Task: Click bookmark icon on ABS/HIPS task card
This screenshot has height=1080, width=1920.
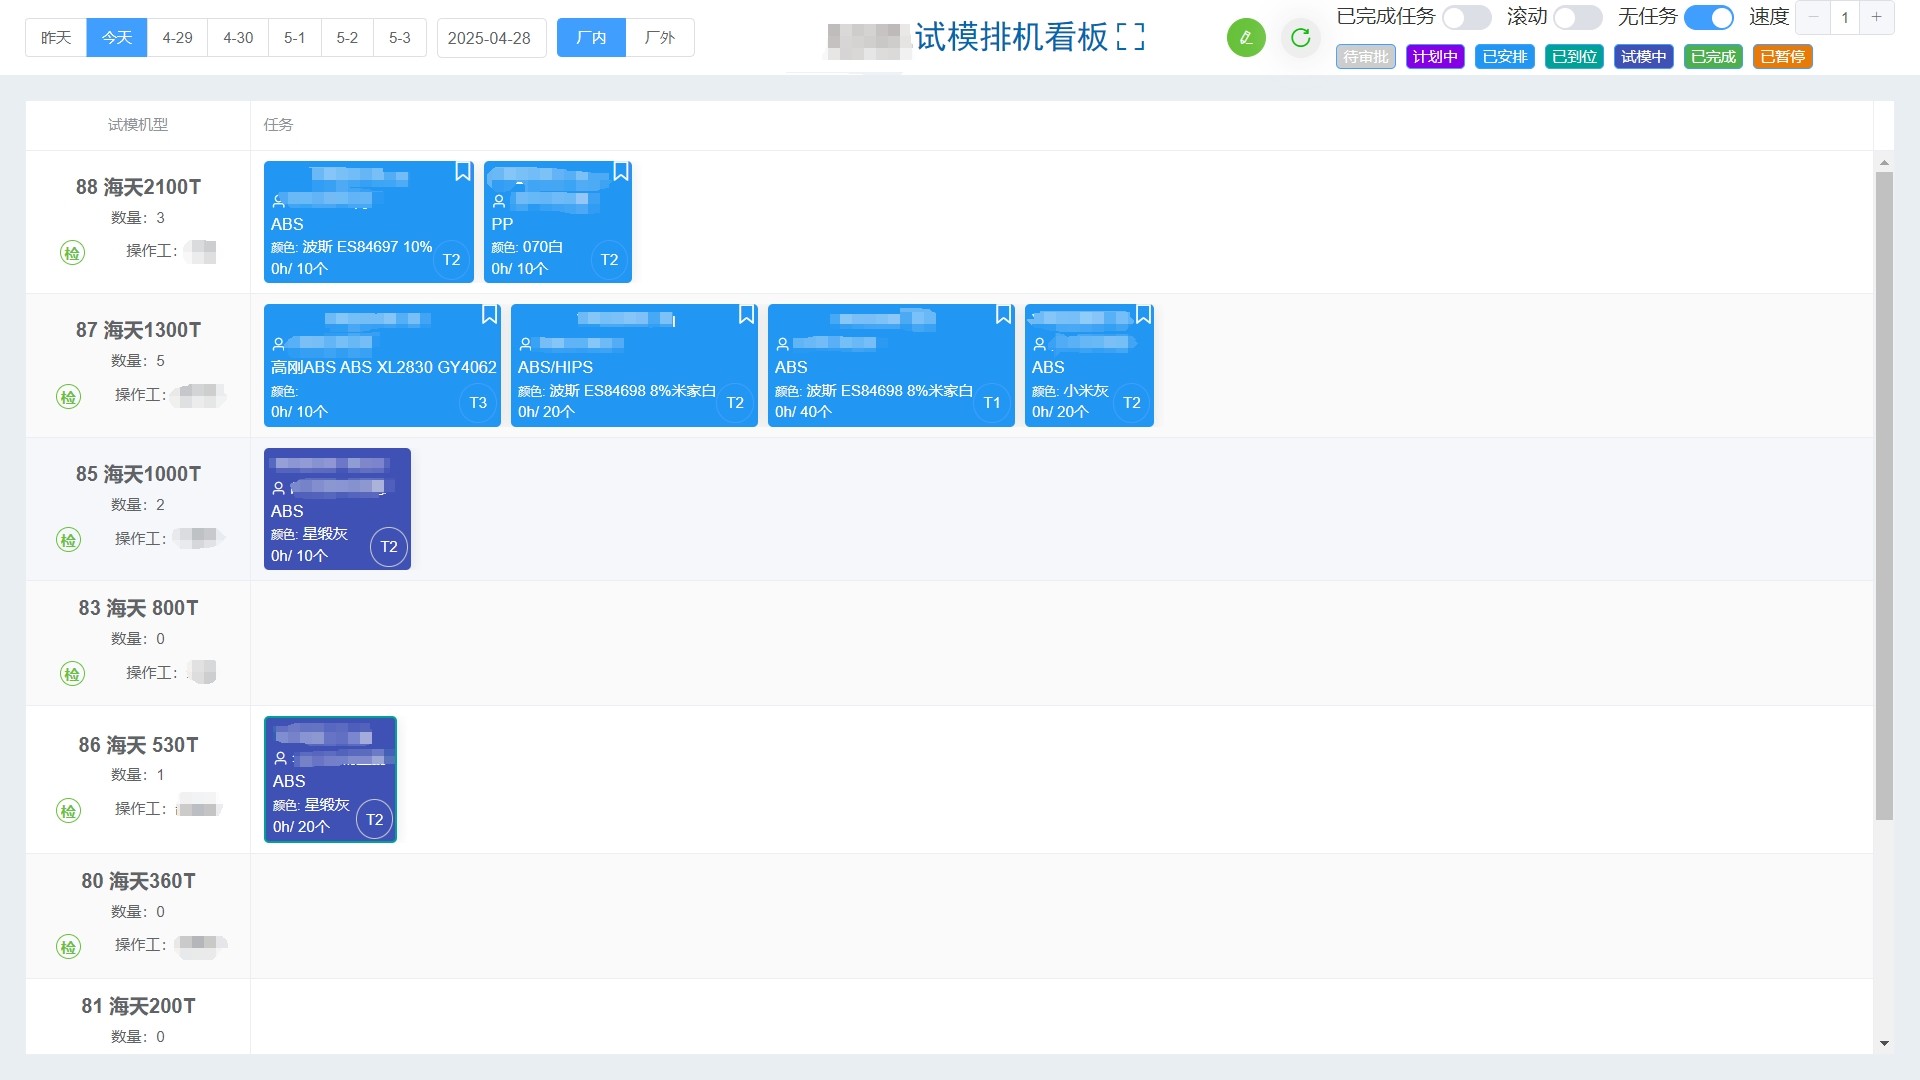Action: (746, 315)
